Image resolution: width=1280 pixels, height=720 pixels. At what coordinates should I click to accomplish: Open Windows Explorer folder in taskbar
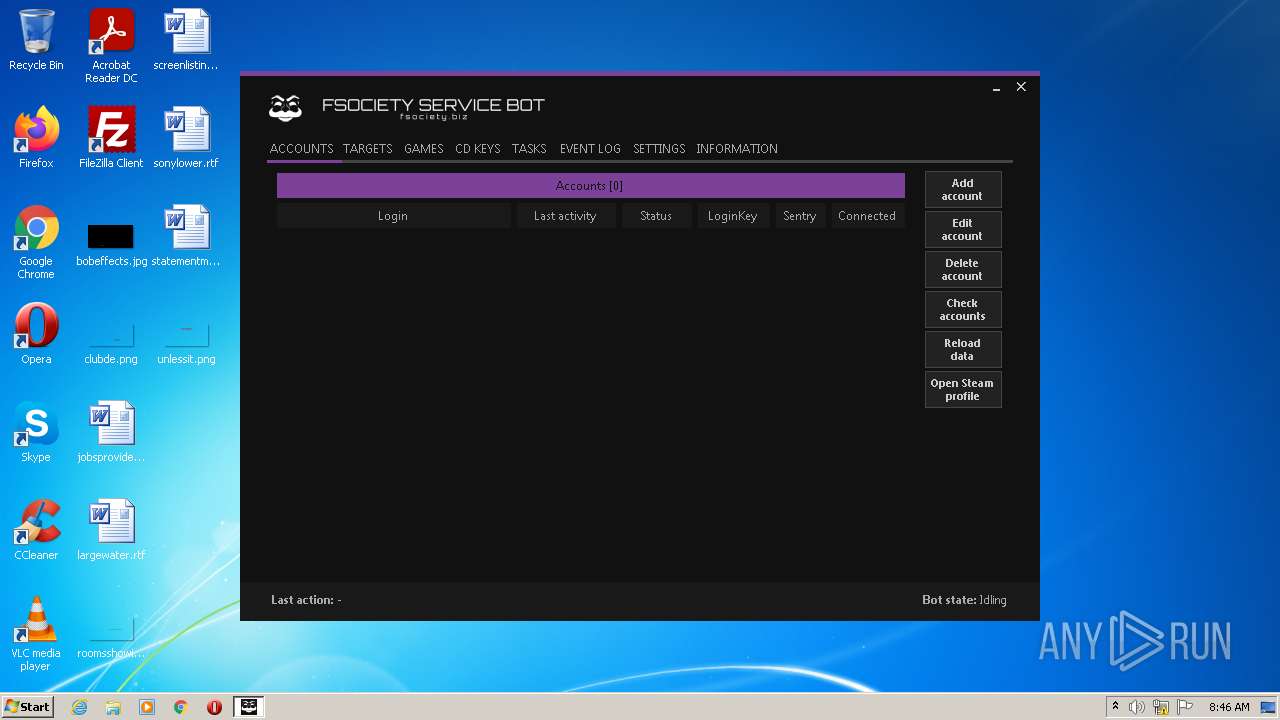(113, 707)
